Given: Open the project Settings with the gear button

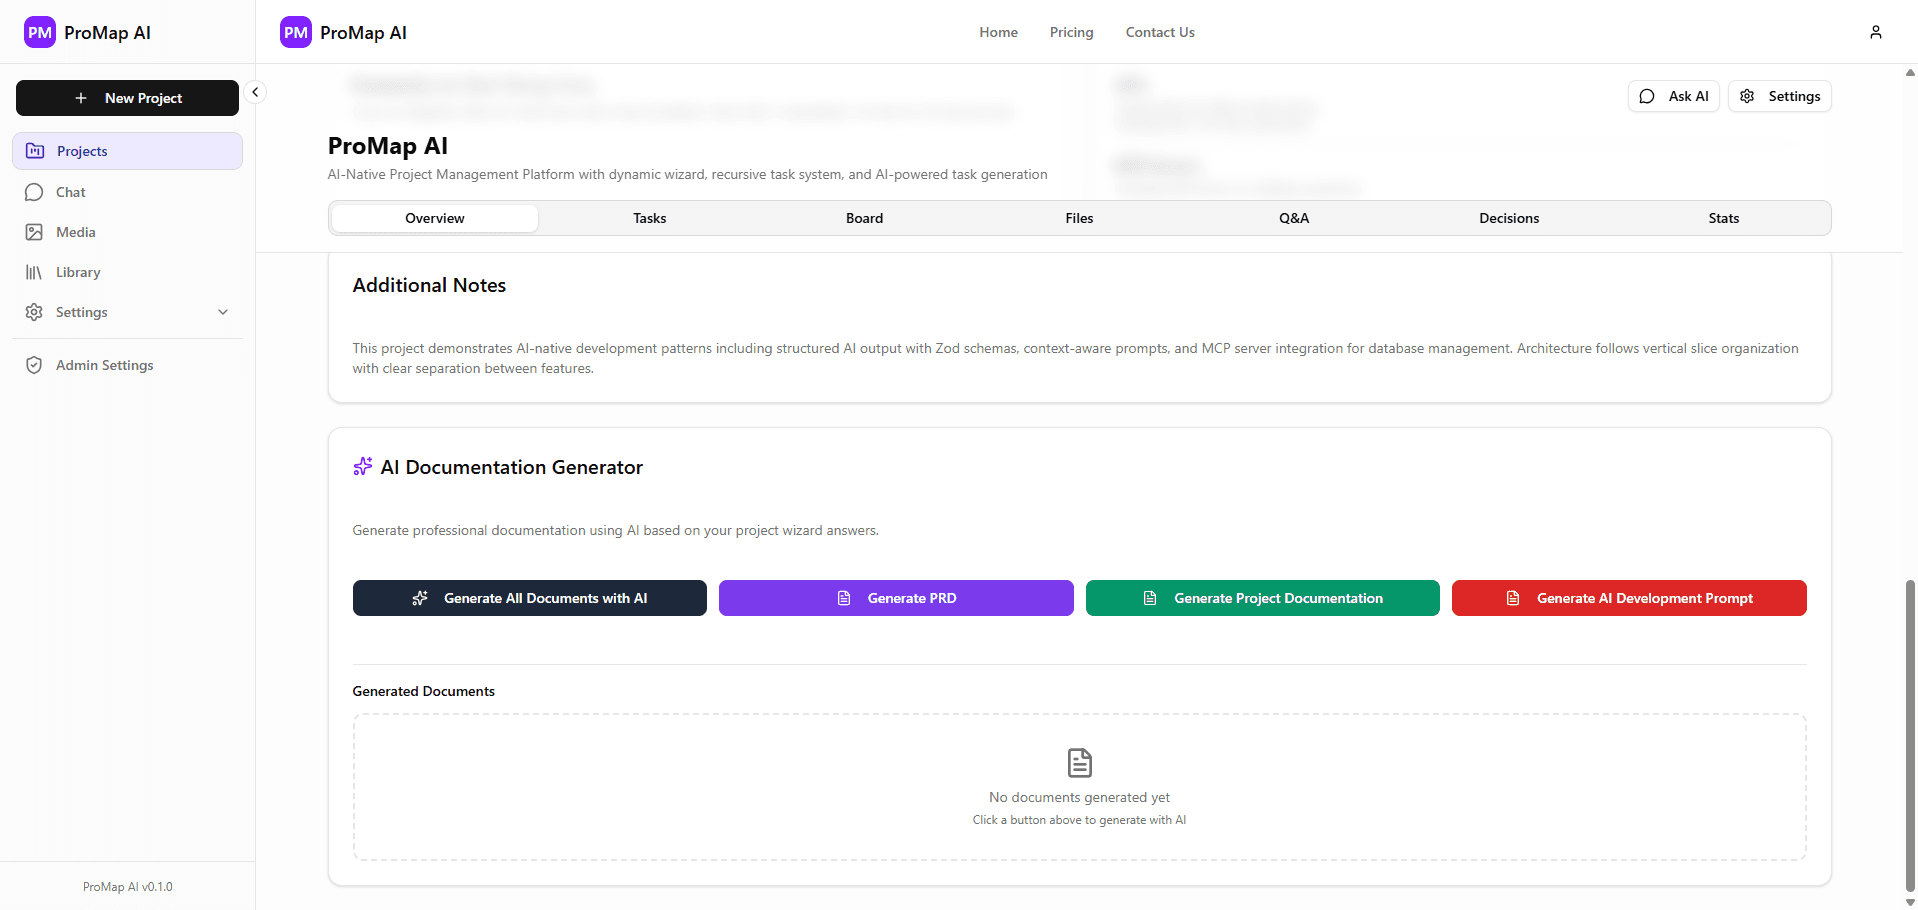Looking at the screenshot, I should pos(1779,96).
